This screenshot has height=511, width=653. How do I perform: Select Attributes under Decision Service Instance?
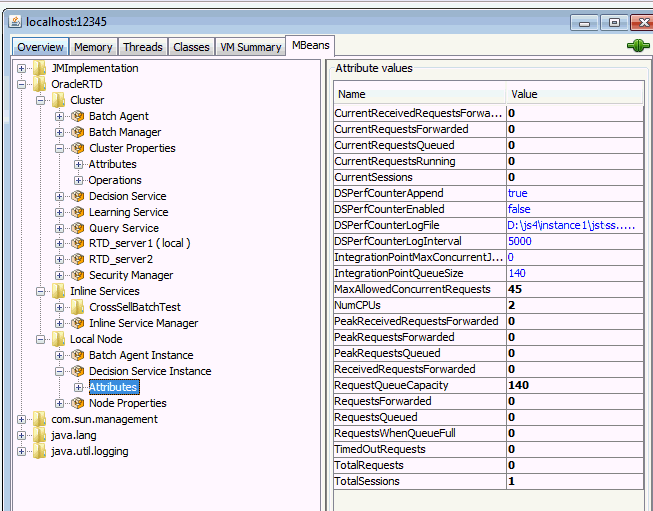pyautogui.click(x=114, y=387)
